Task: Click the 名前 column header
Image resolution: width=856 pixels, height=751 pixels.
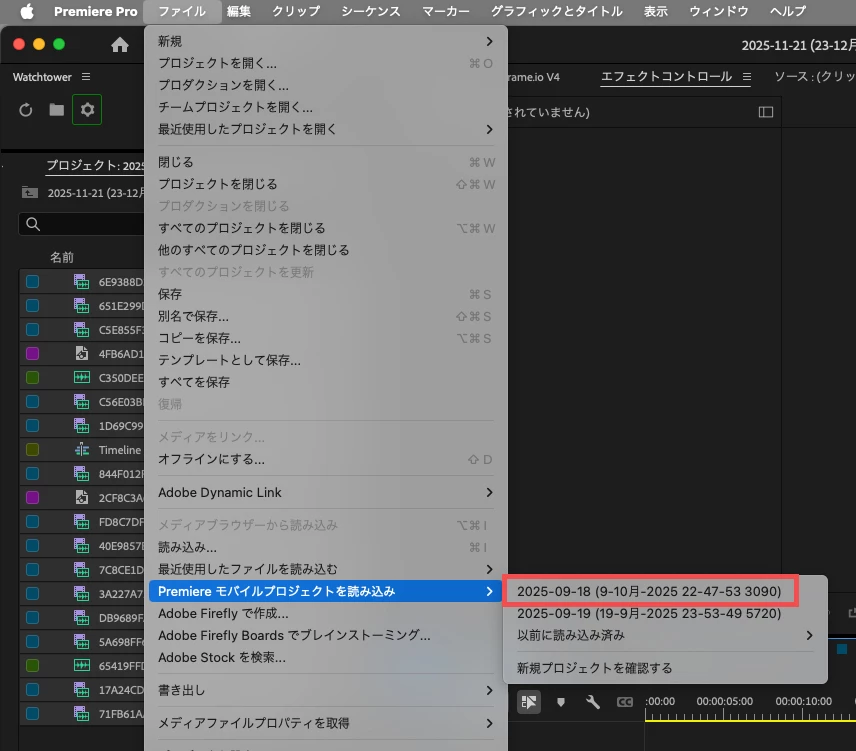Action: click(x=62, y=258)
